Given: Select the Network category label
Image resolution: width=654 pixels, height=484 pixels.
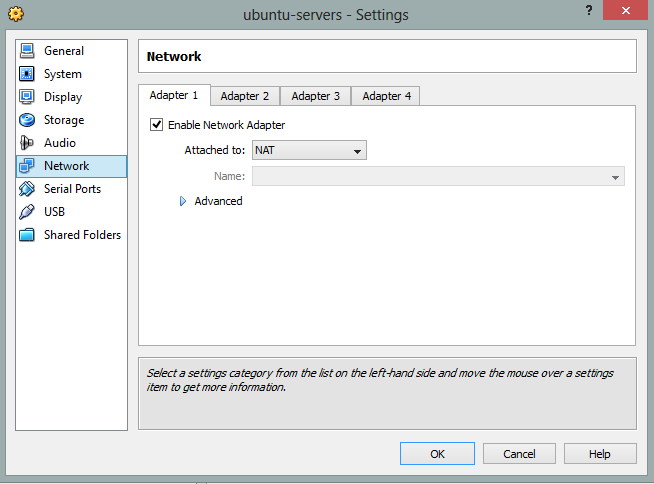Looking at the screenshot, I should (67, 166).
